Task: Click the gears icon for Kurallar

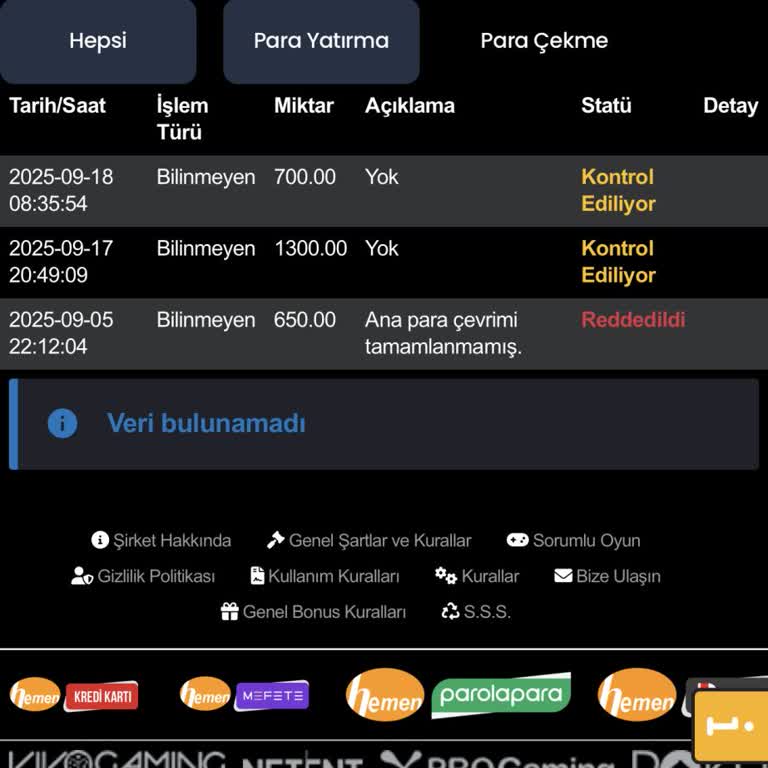Action: pos(446,576)
